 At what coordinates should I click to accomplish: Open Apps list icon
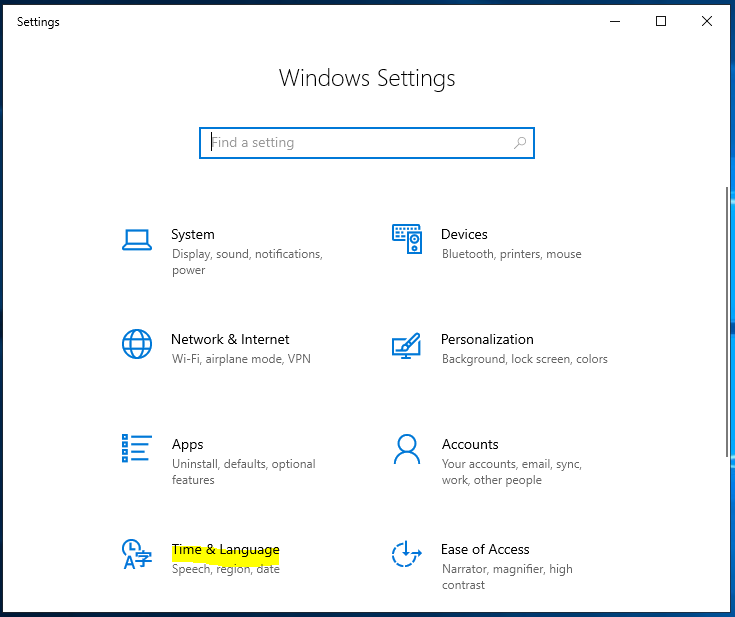pos(137,448)
